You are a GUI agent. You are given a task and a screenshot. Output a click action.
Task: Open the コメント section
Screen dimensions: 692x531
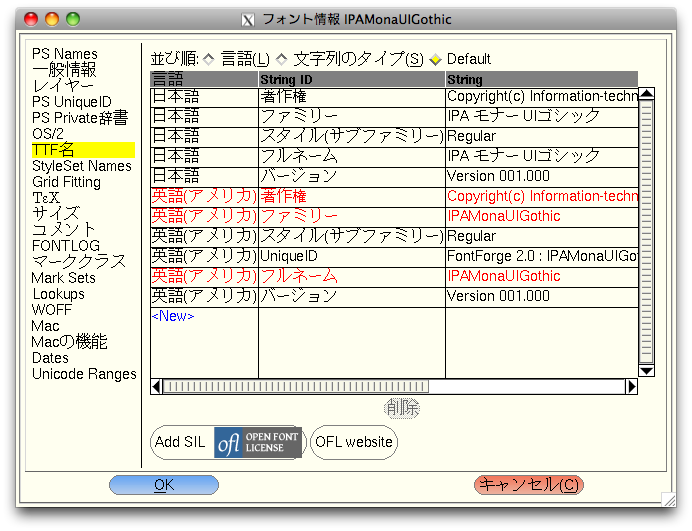tap(64, 230)
